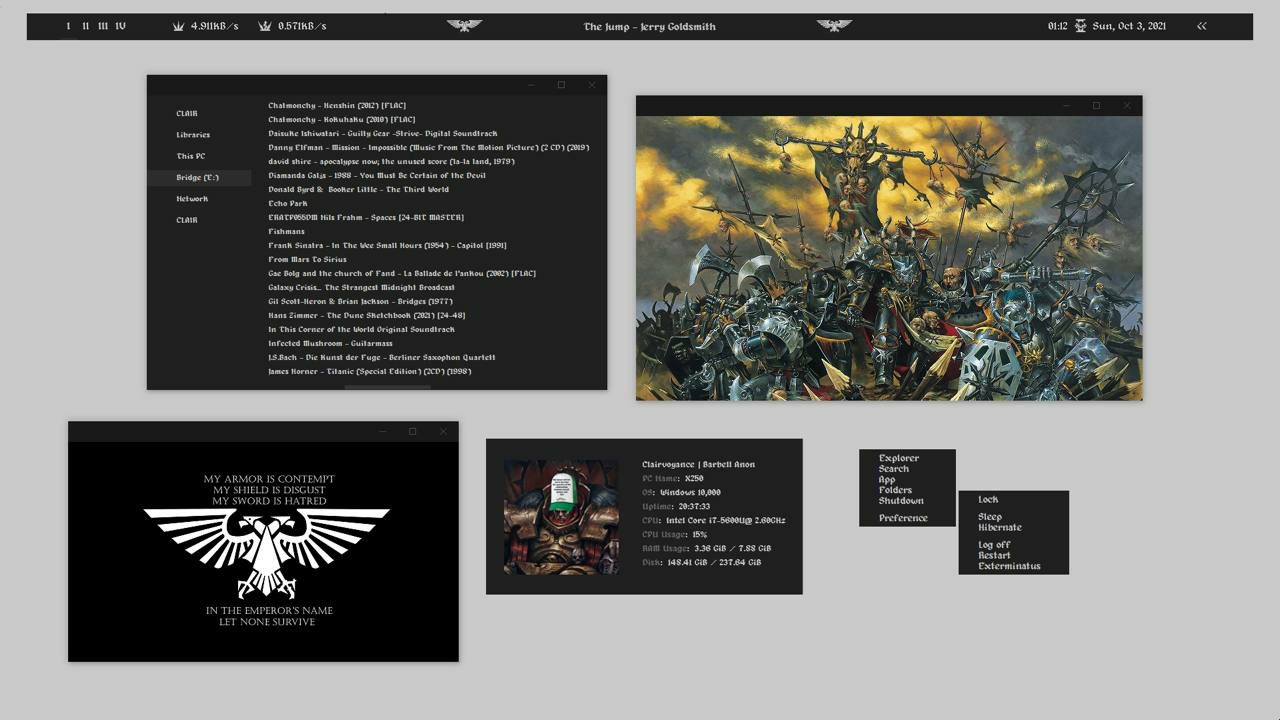Select This PC in the explorer sidebar
1280x720 pixels.
[191, 156]
